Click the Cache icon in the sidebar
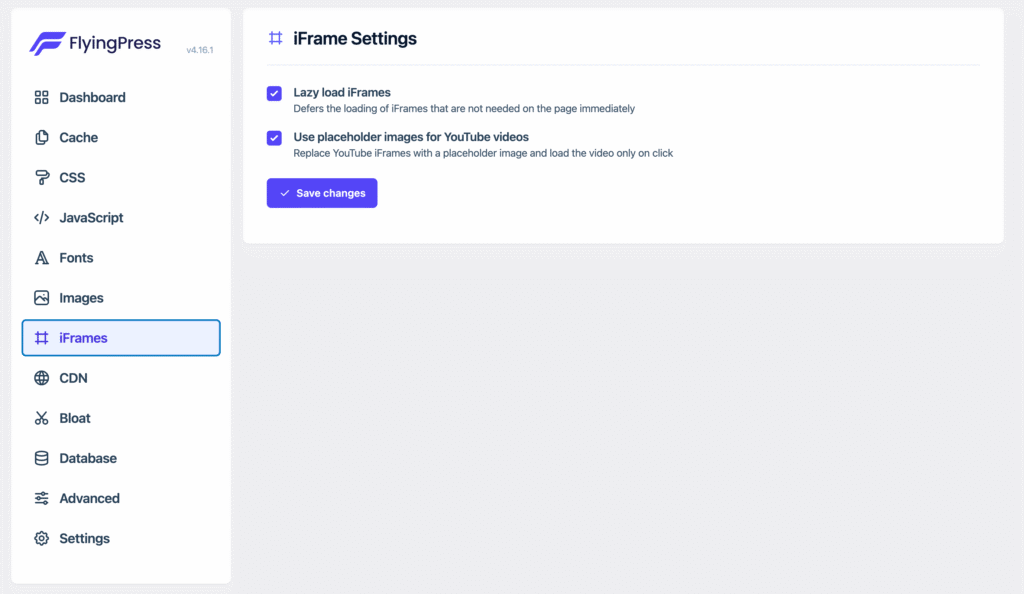The image size is (1024, 594). (41, 137)
